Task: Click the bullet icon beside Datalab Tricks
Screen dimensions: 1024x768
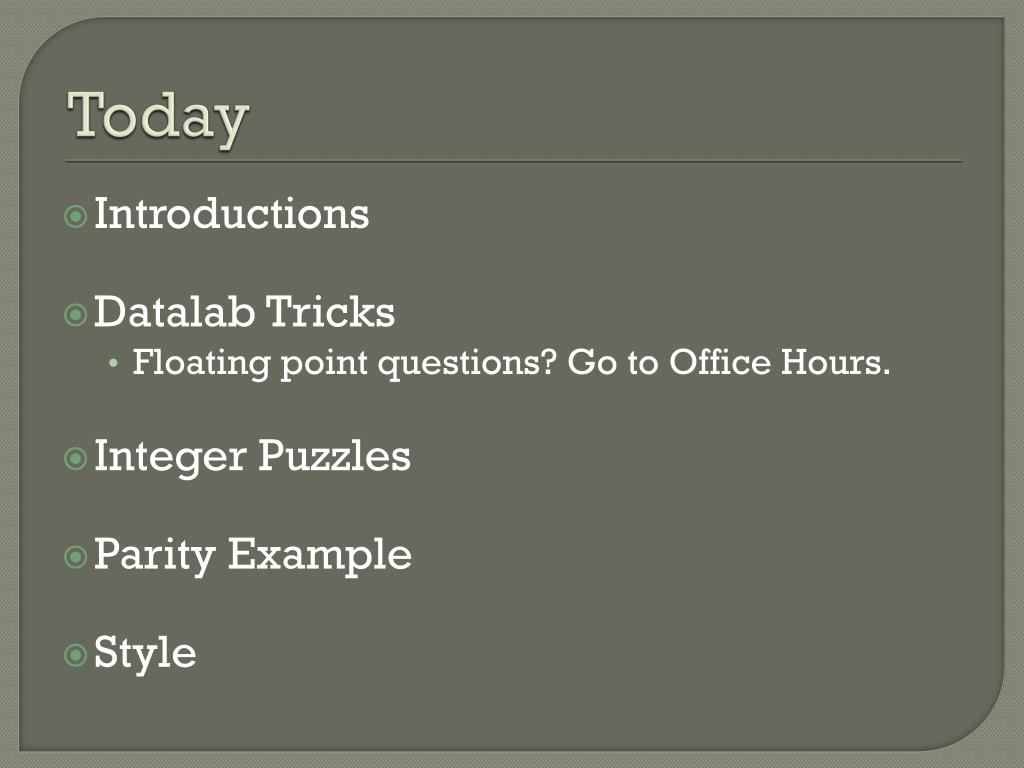Action: tap(76, 315)
